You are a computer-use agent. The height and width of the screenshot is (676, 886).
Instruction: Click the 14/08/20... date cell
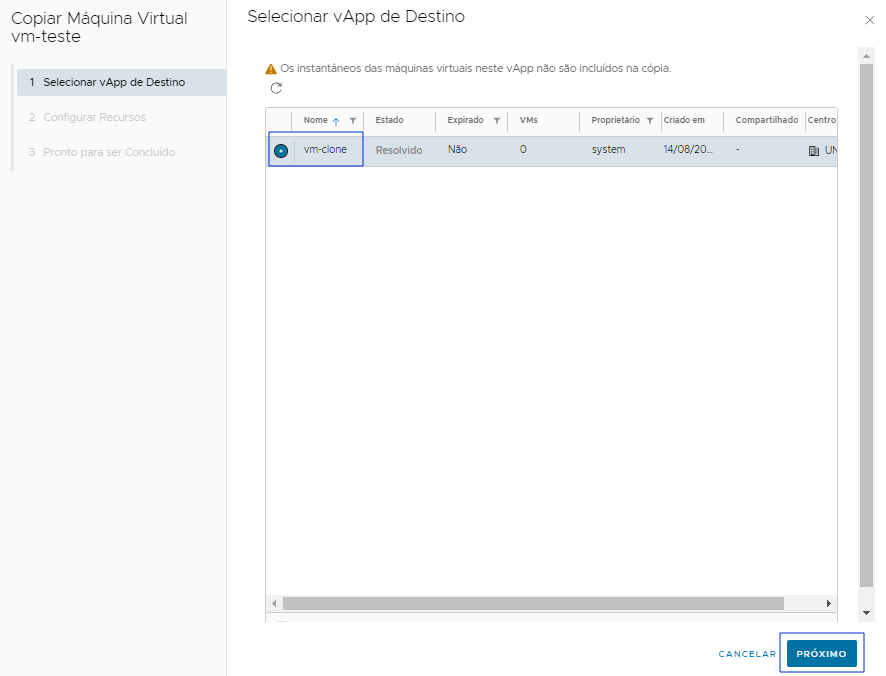(x=688, y=150)
